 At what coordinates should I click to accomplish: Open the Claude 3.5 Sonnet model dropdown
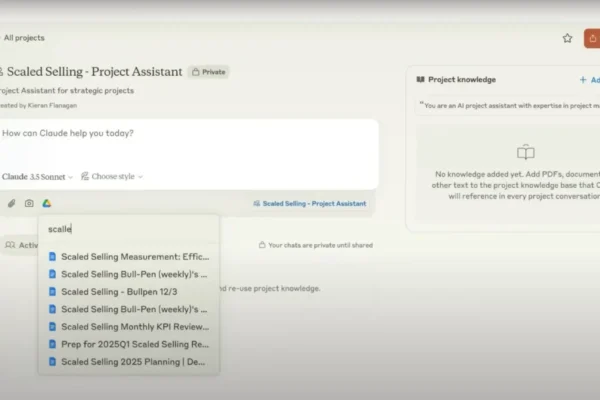(x=37, y=176)
